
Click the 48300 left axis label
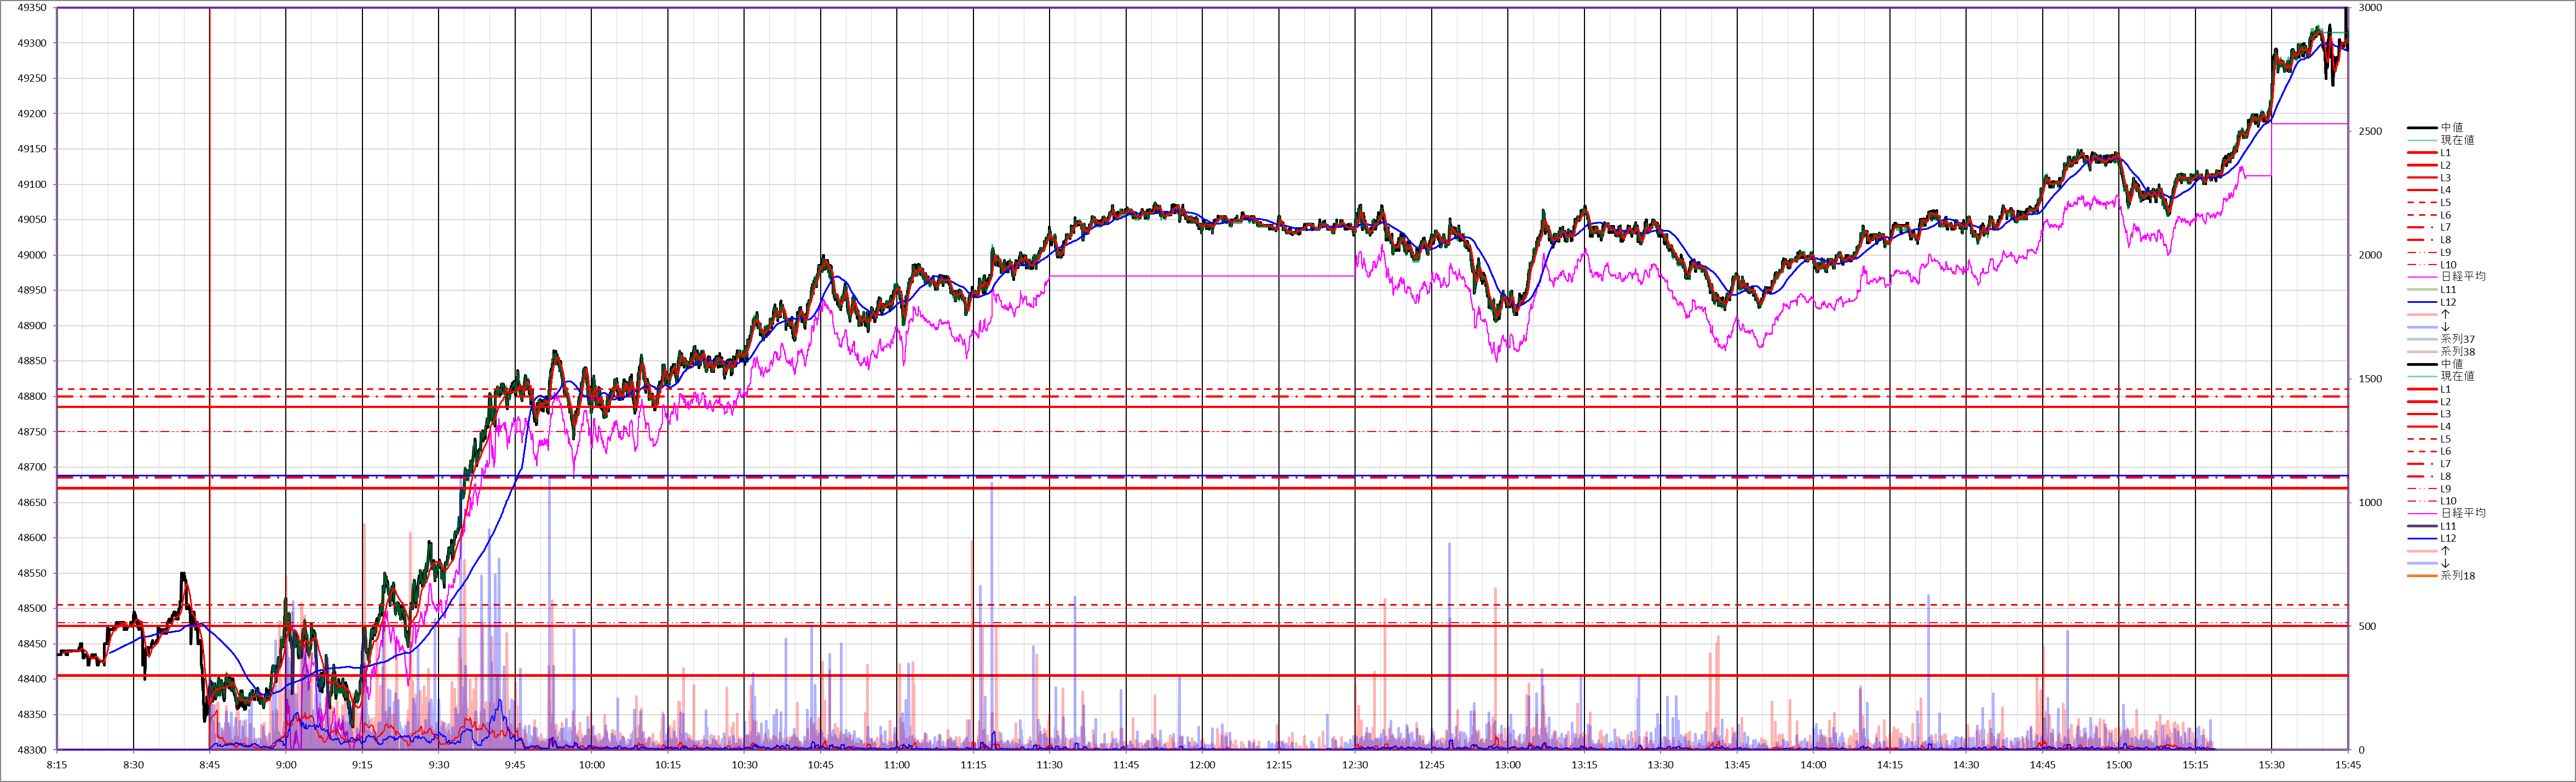(x=32, y=750)
